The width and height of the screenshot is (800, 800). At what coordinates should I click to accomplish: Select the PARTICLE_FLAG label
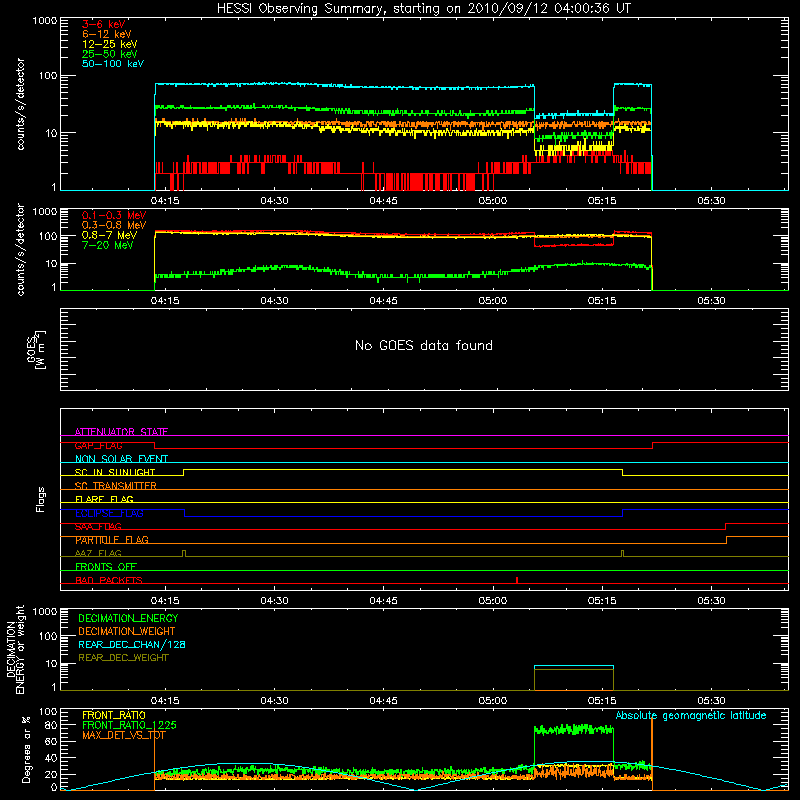click(112, 540)
